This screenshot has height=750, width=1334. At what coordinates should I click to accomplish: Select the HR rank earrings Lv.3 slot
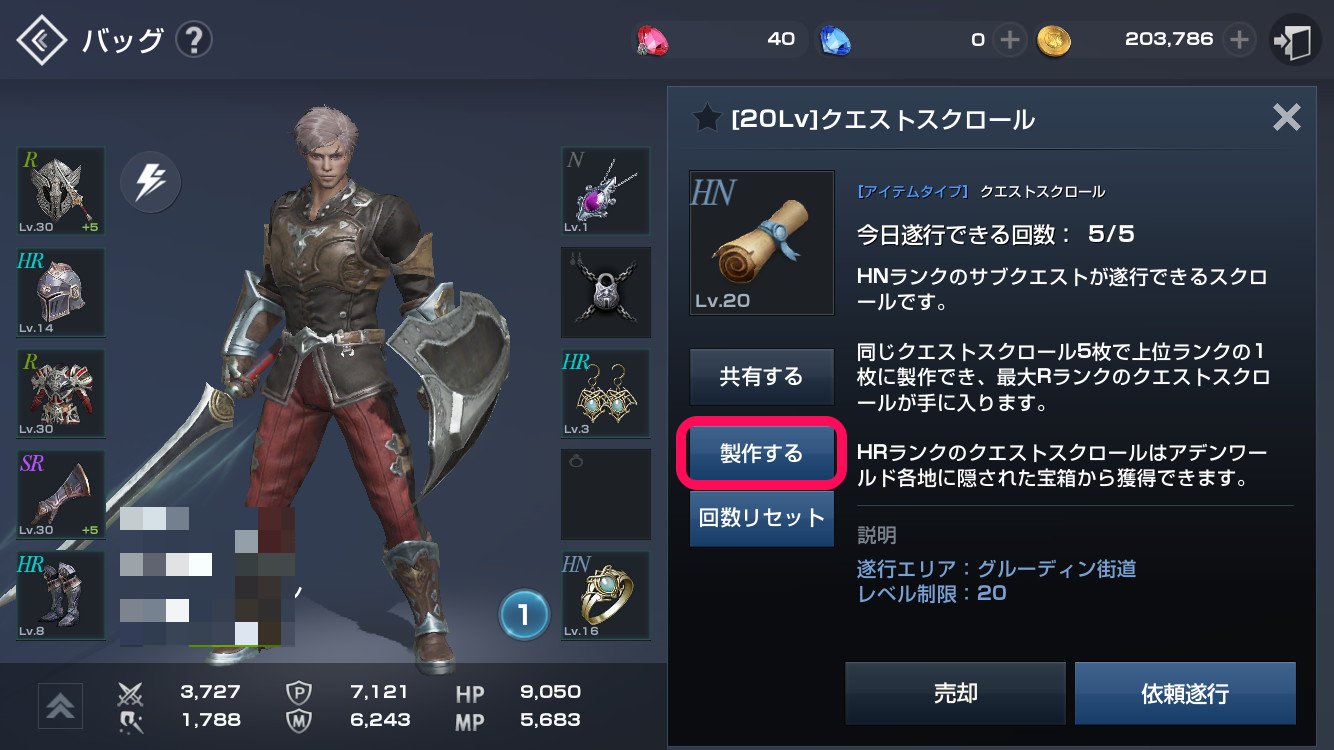click(606, 393)
